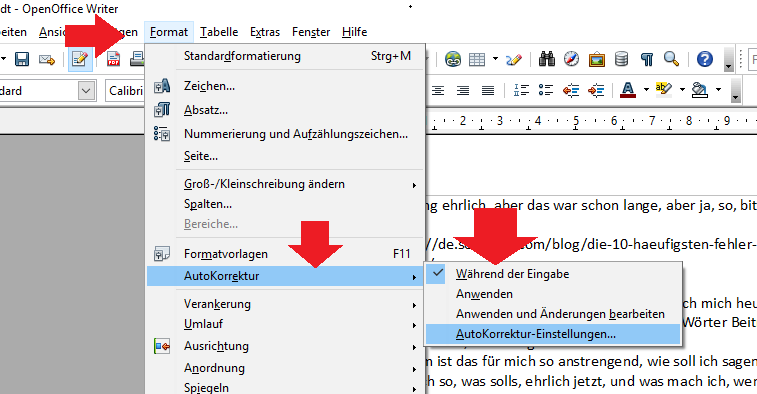Viewport: 757px width, 394px height.
Task: Expand the Ausrichtung submenu
Action: [x=285, y=346]
